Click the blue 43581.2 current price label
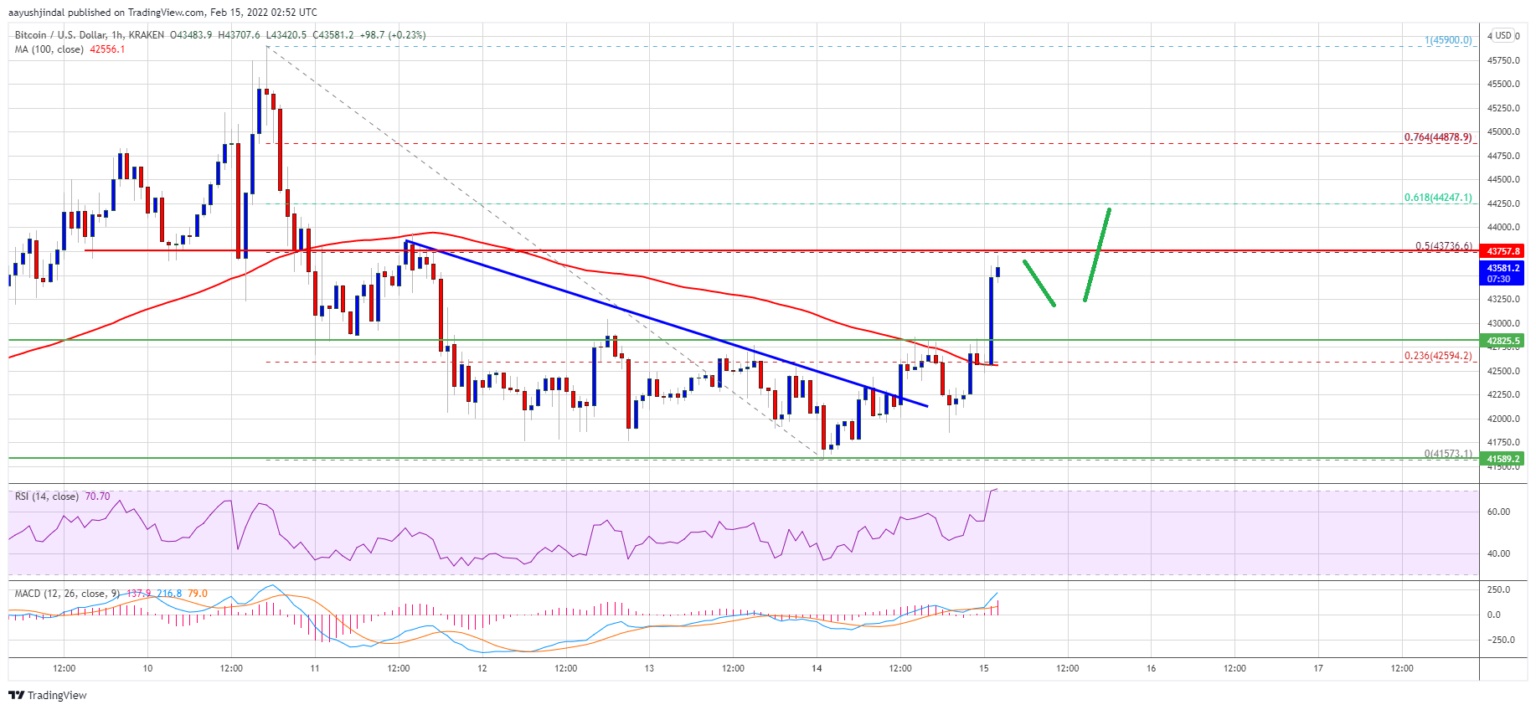Viewport: 1536px width, 710px height. click(x=1503, y=268)
